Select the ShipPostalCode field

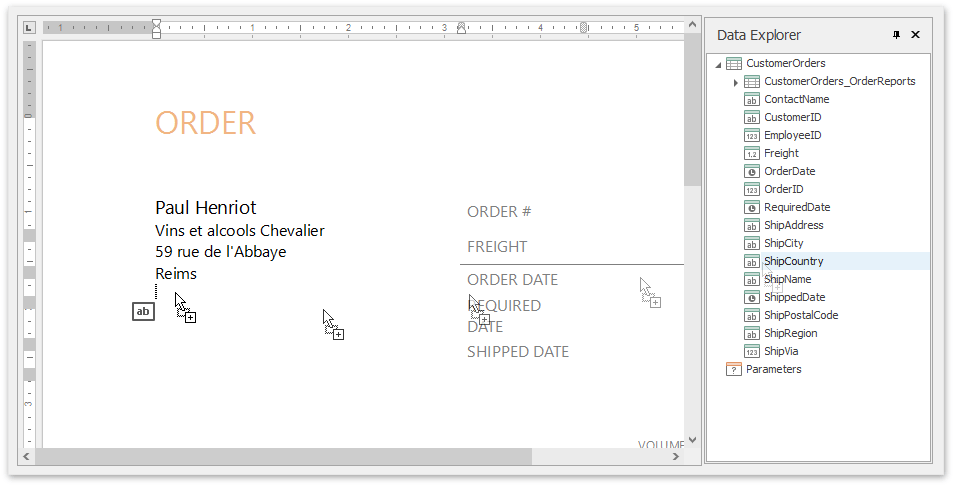[x=801, y=315]
